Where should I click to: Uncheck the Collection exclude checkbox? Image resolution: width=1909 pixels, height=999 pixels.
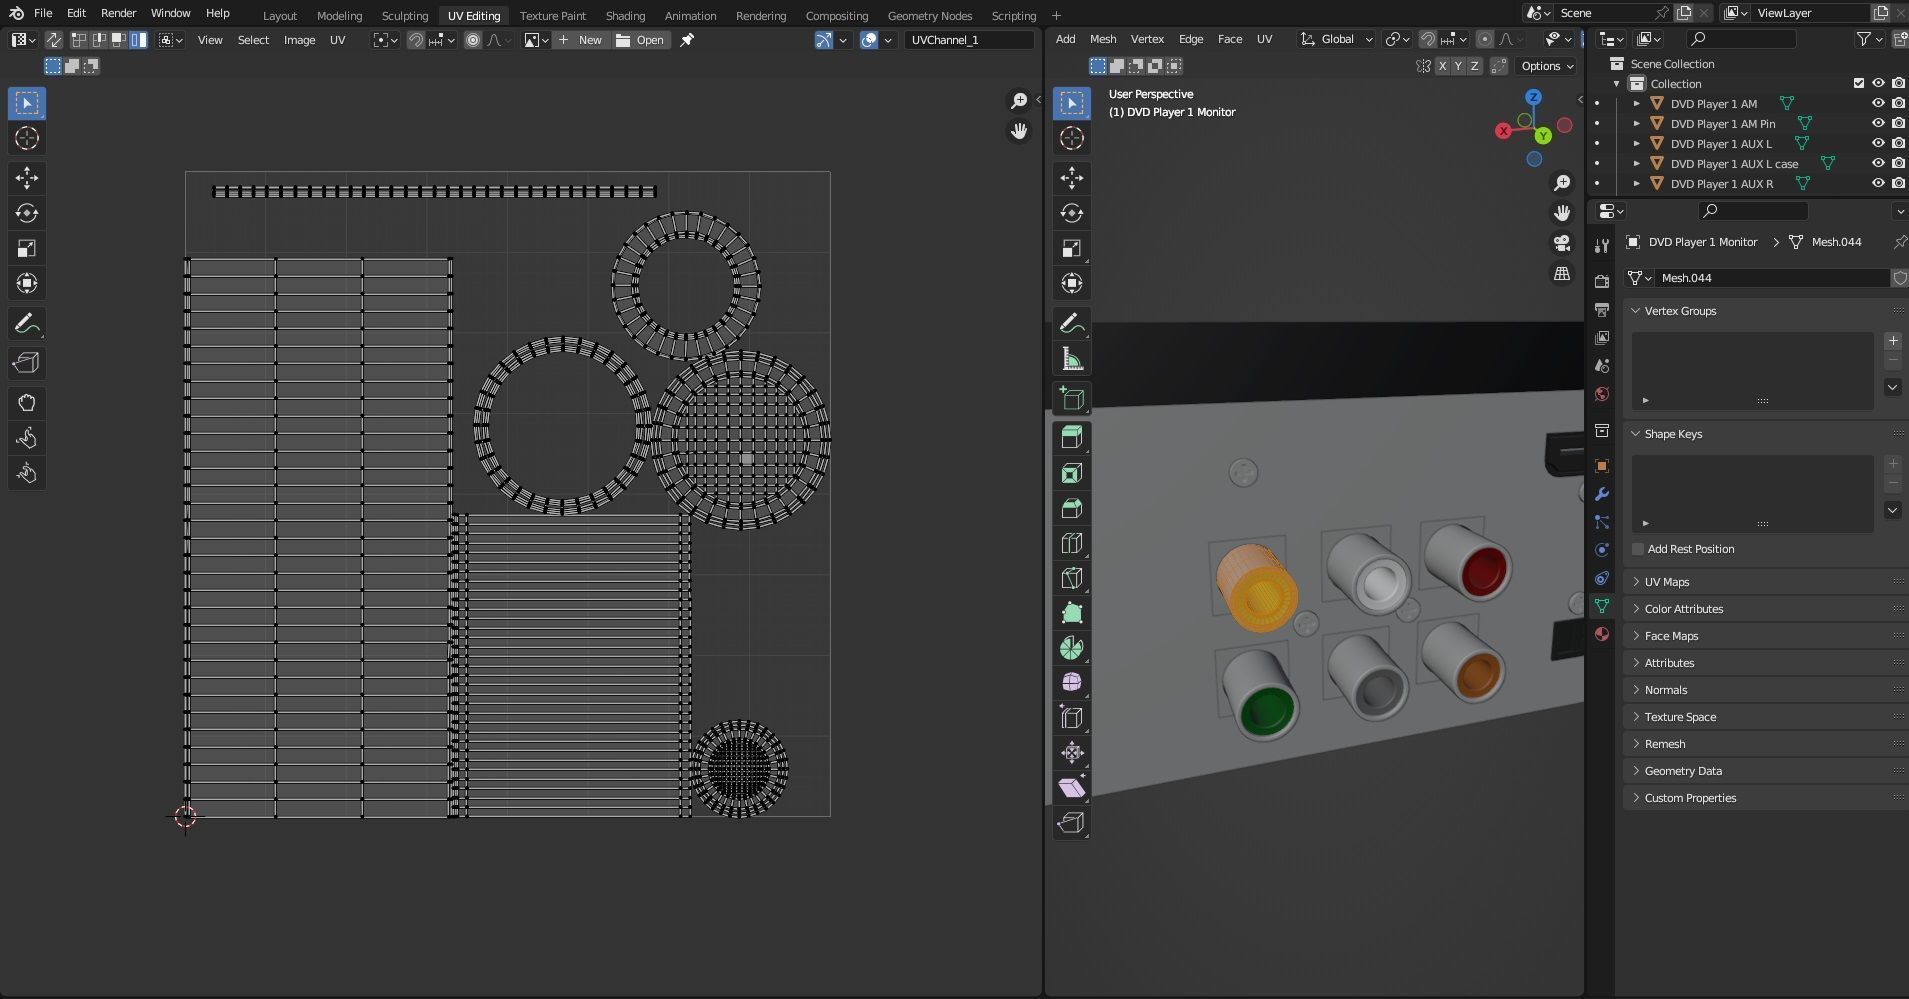(x=1859, y=83)
